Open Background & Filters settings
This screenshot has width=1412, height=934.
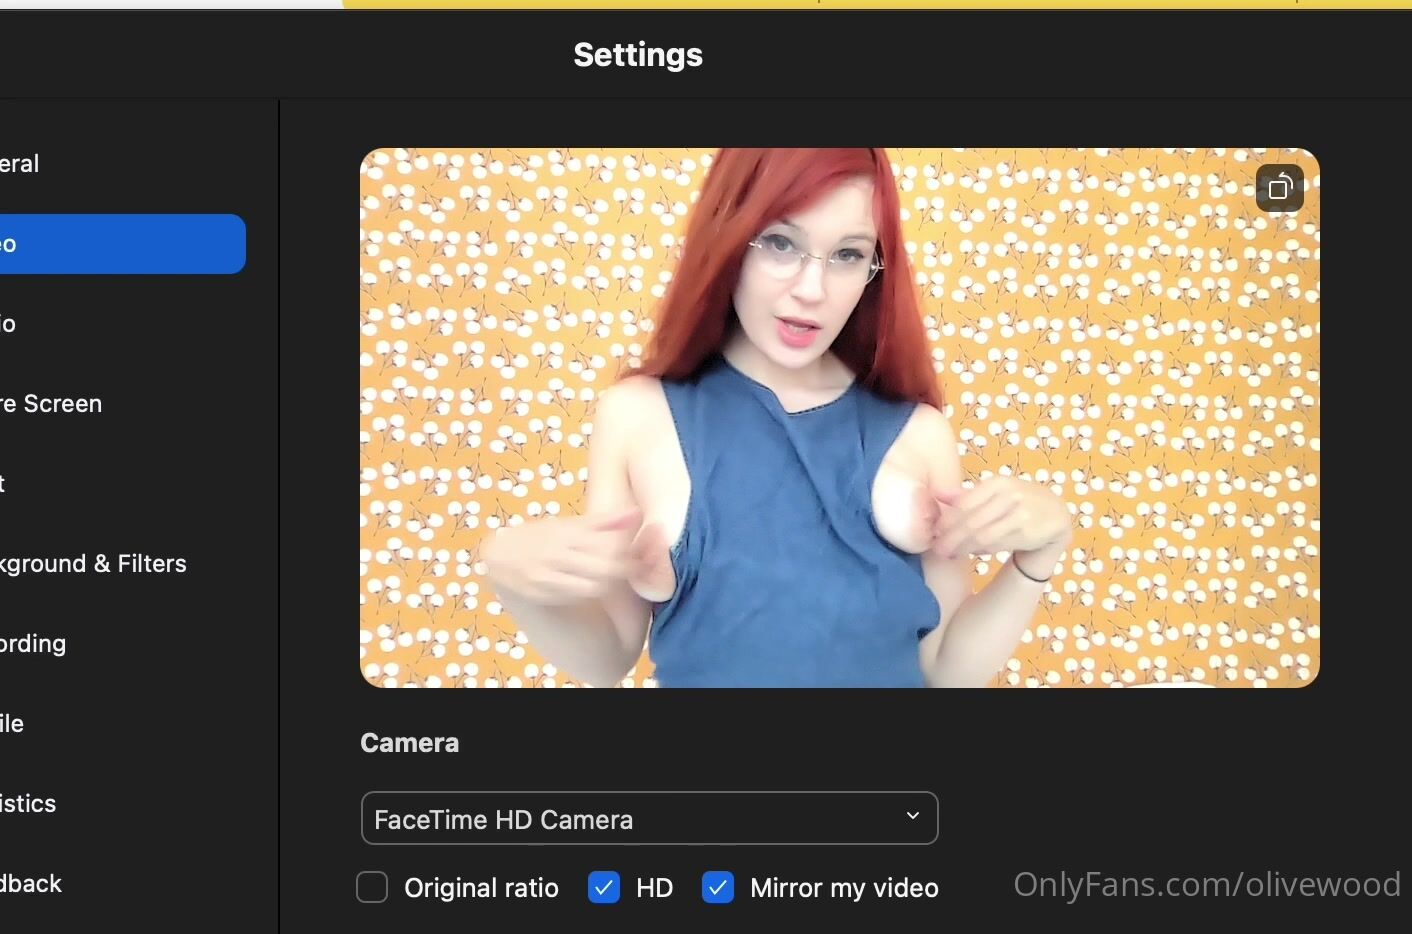point(94,564)
